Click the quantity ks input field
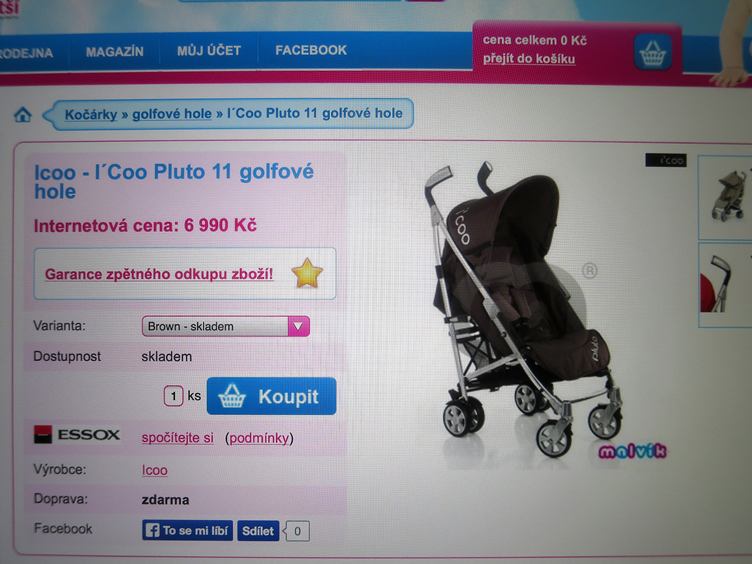 [174, 396]
